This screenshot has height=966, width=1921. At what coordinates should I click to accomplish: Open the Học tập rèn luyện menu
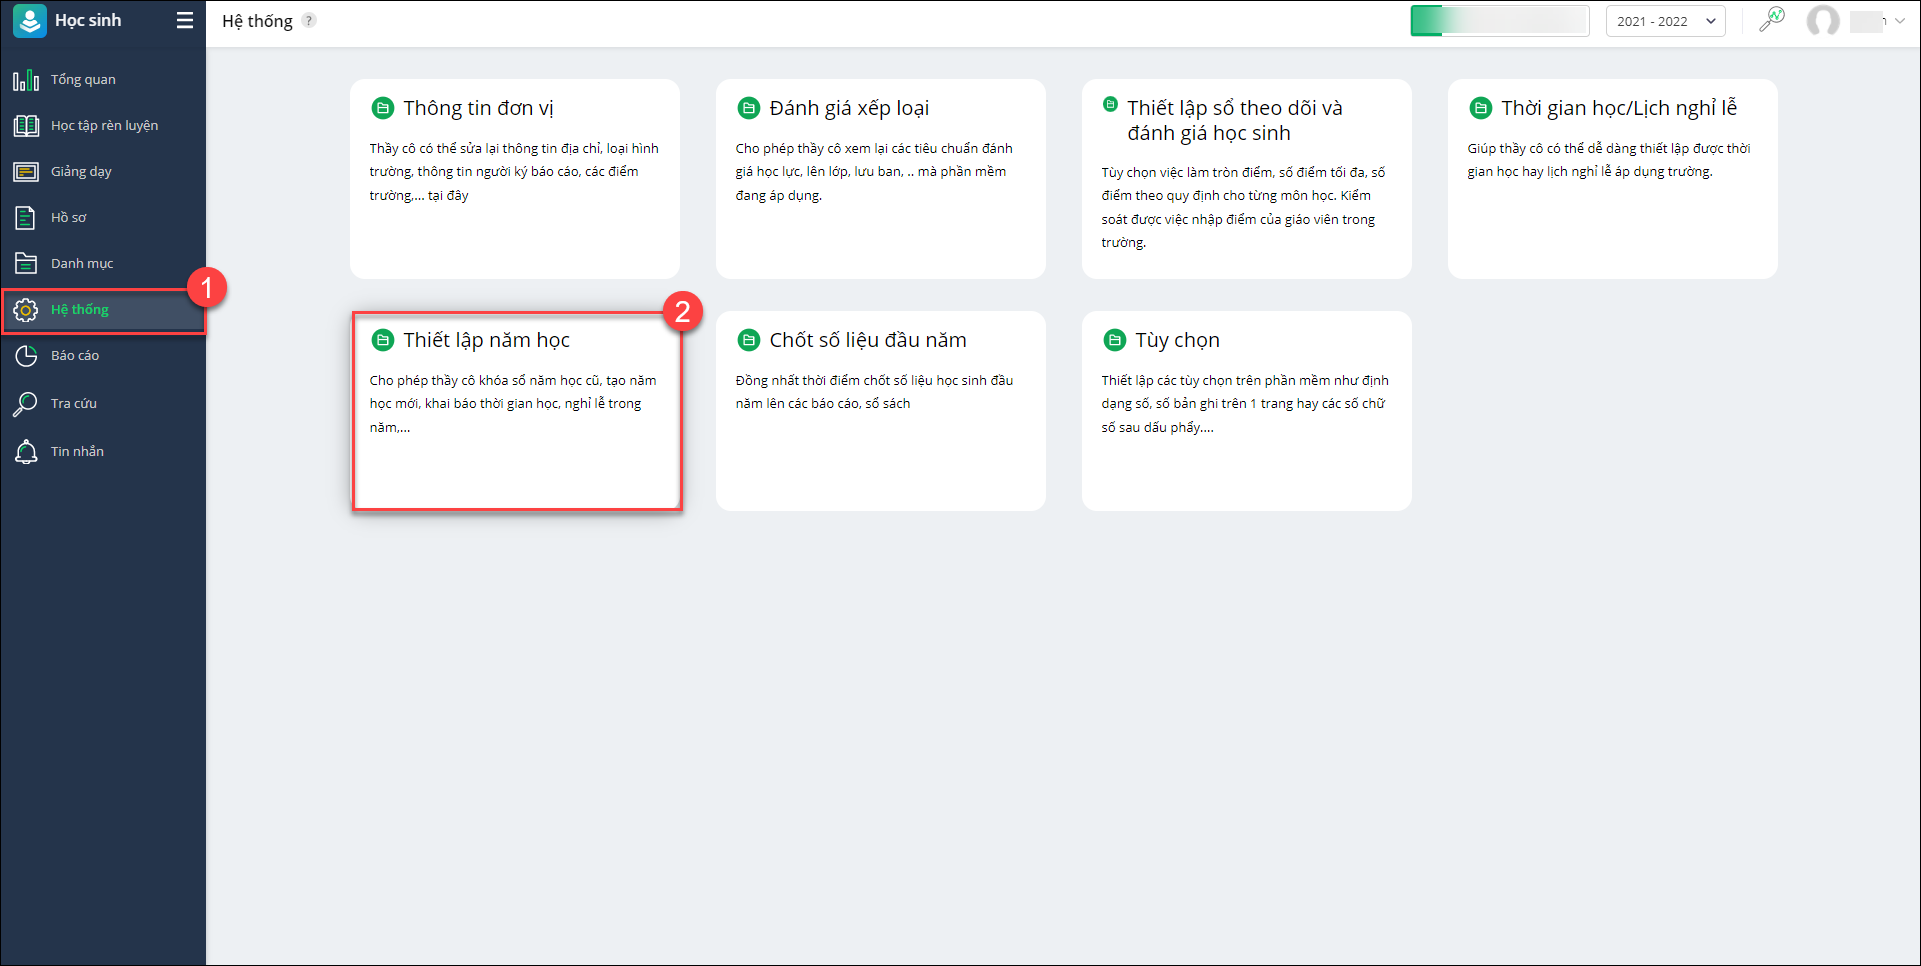104,126
